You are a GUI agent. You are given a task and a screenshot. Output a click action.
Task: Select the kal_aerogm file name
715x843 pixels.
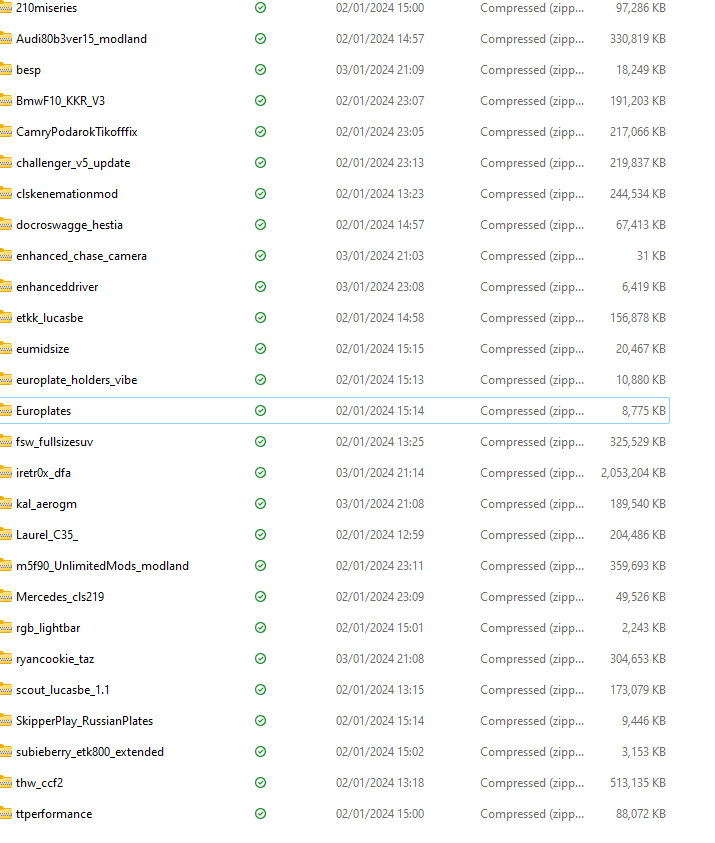coord(46,504)
